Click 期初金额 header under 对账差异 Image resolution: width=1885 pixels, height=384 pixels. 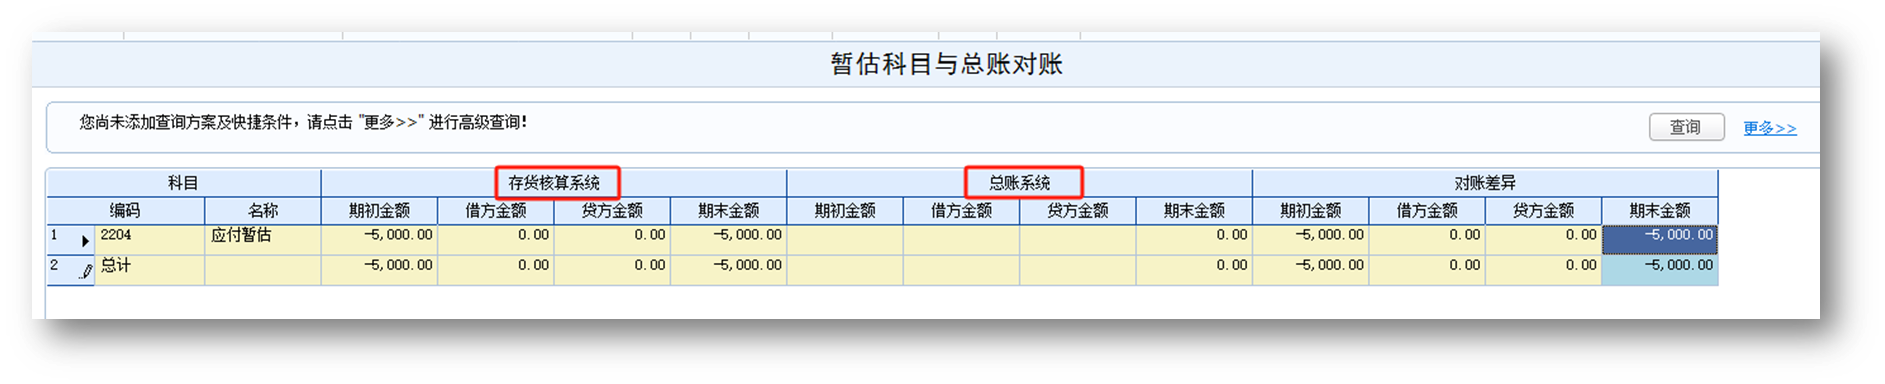(x=1311, y=211)
